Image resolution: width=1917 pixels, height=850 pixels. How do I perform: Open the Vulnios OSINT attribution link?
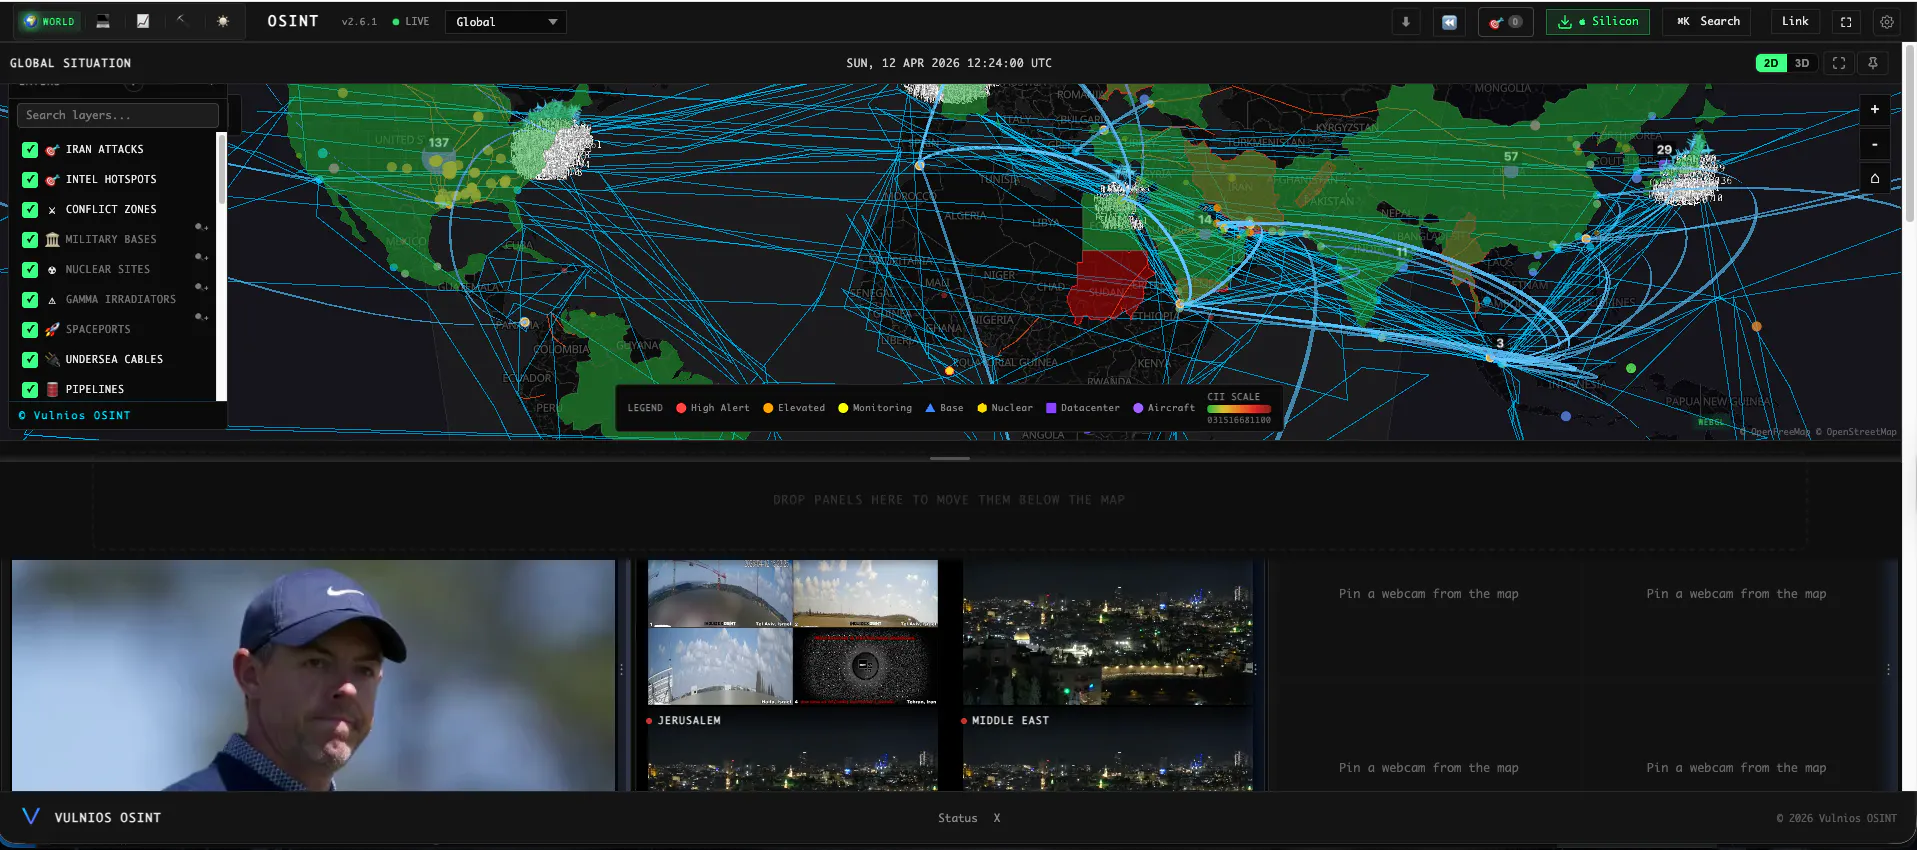click(75, 416)
